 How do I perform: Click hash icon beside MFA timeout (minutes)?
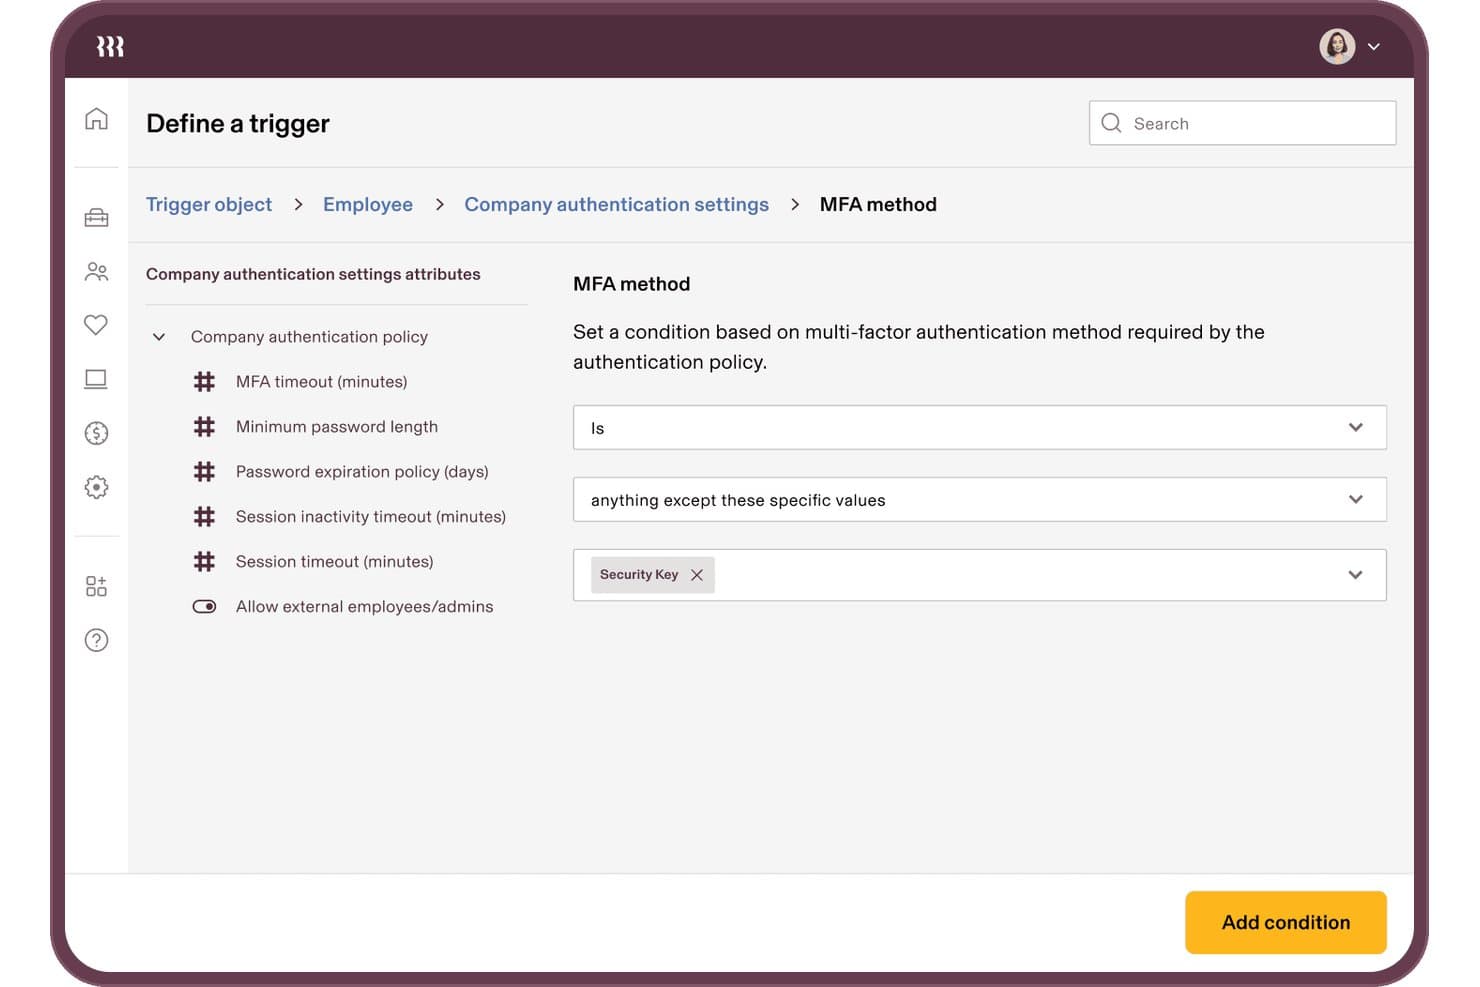click(204, 382)
